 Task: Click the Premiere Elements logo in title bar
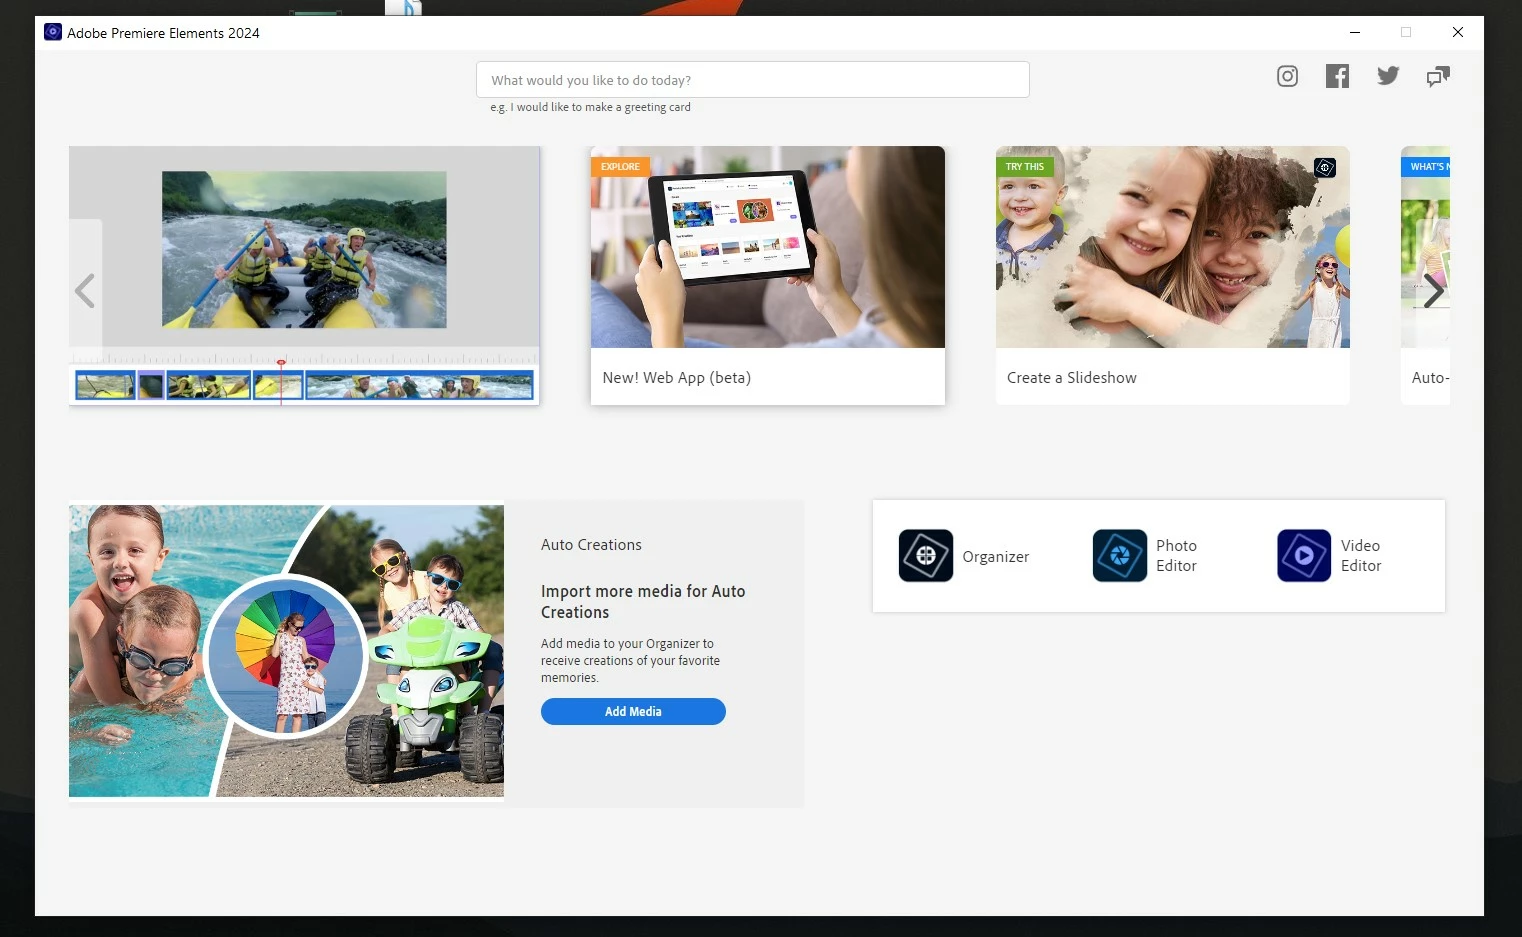pyautogui.click(x=53, y=32)
